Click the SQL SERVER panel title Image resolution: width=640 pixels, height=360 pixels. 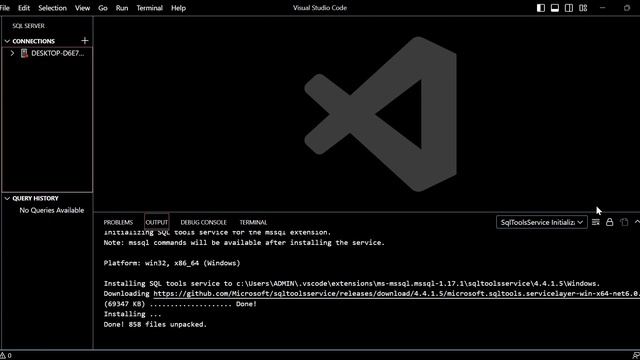tap(28, 26)
